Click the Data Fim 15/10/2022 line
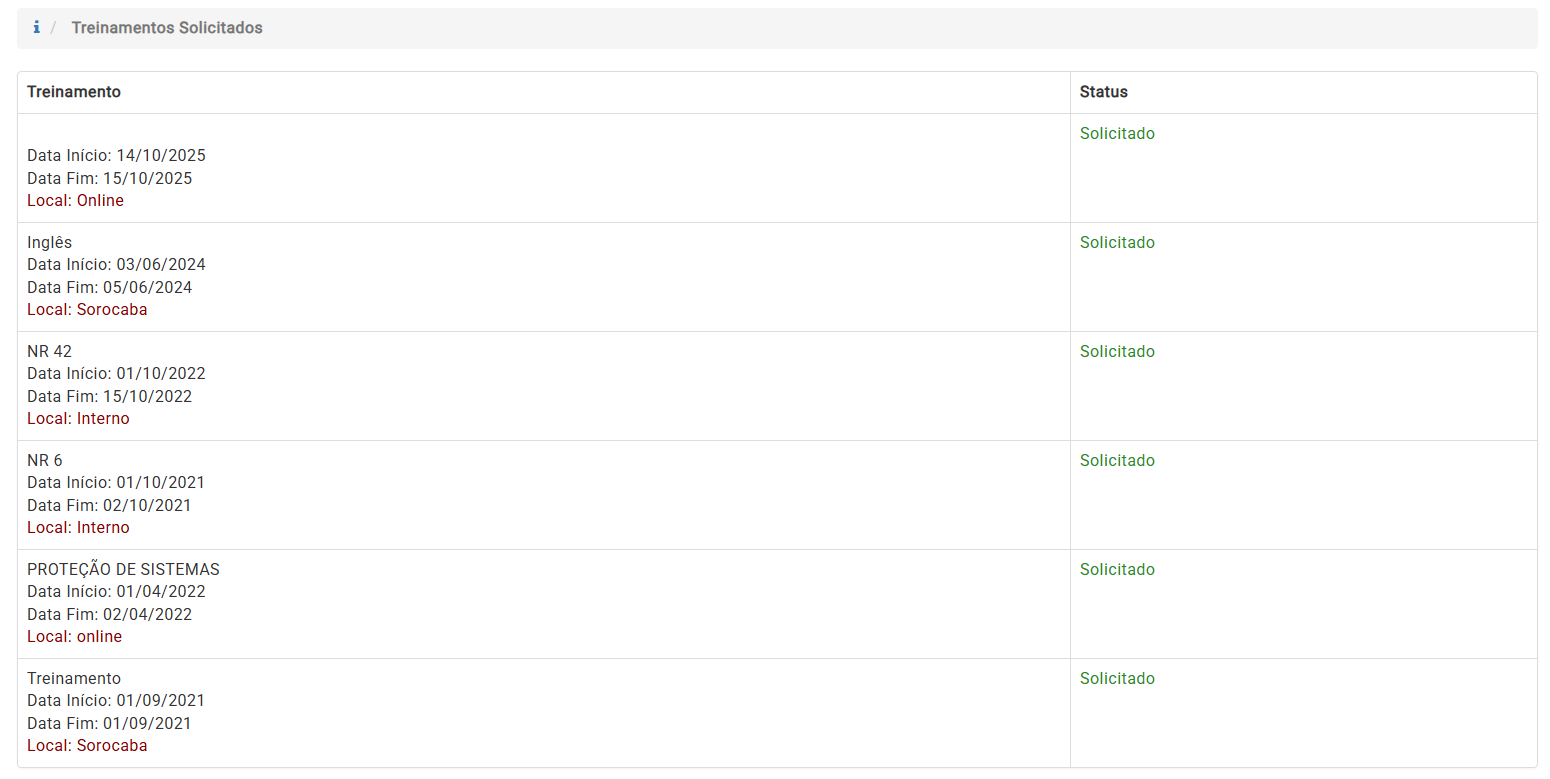This screenshot has height=779, width=1550. click(110, 397)
